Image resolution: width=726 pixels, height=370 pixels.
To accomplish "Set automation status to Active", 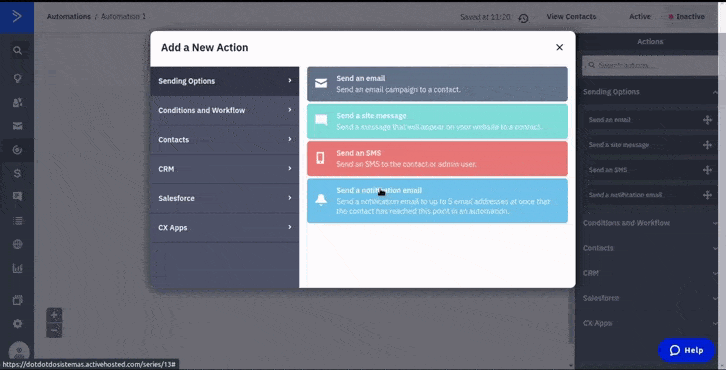I will (x=639, y=17).
